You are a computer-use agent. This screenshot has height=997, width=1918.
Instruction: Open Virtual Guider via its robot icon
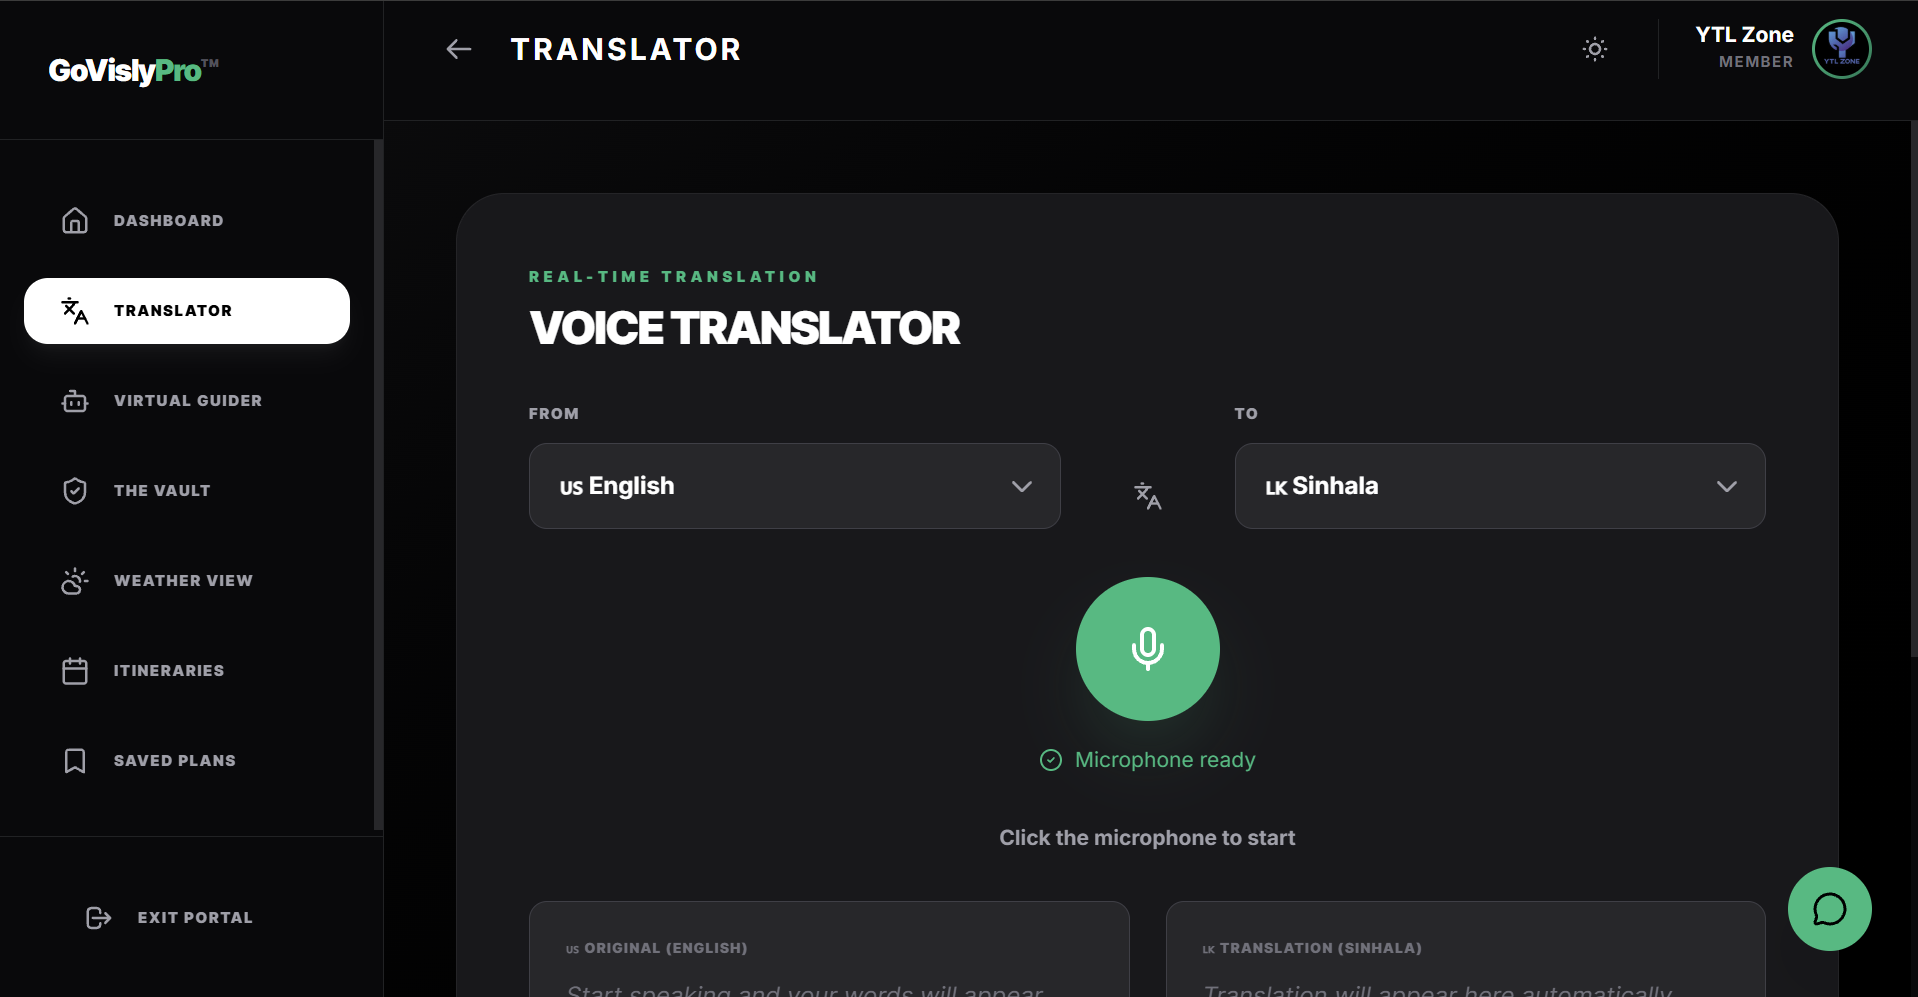tap(75, 400)
